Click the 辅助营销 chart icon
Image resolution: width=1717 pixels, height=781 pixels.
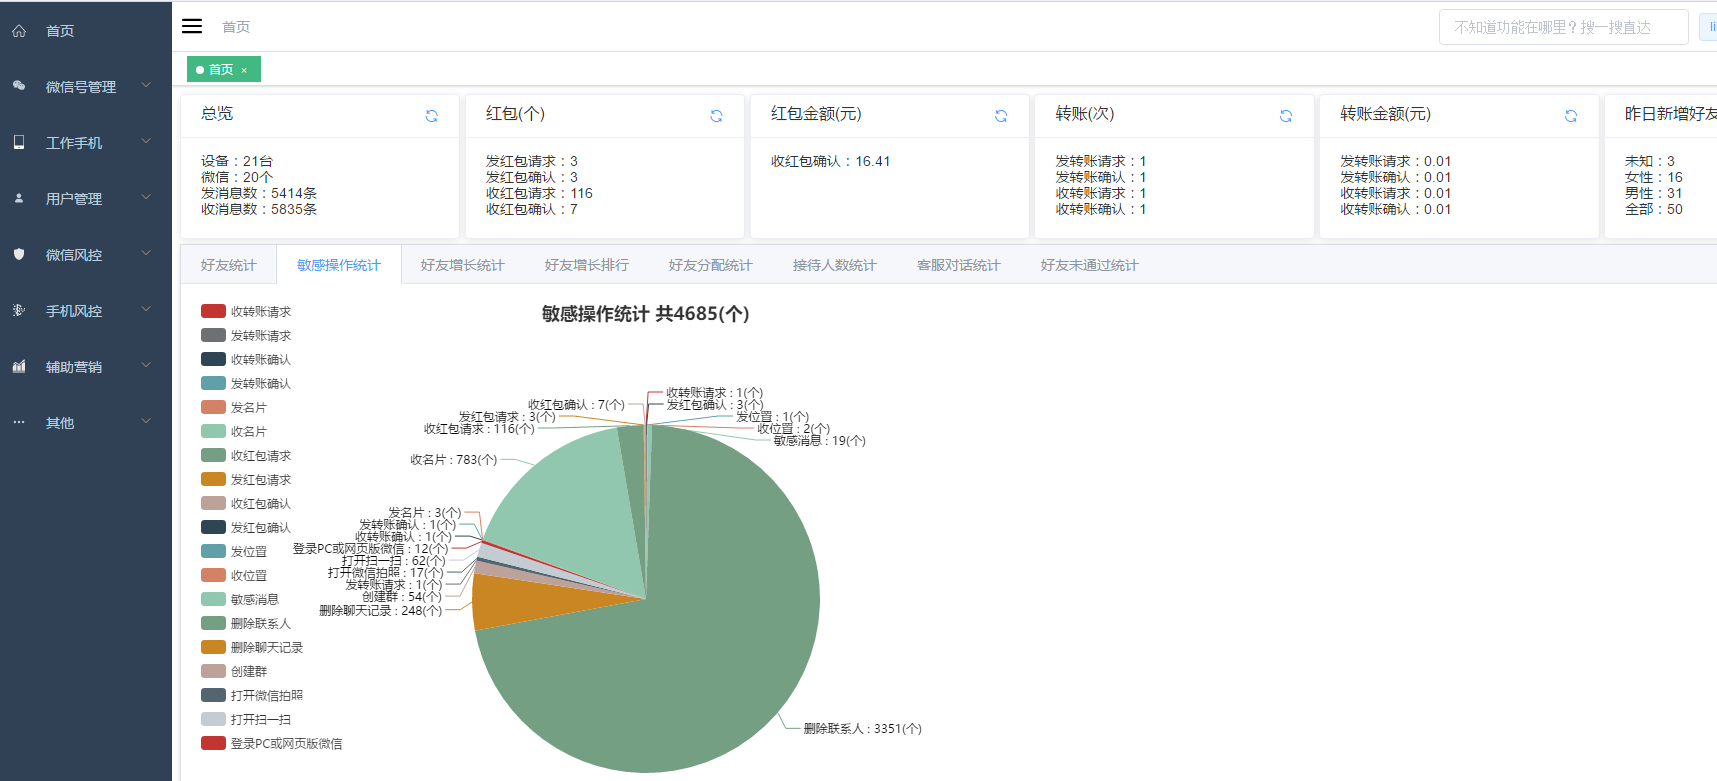[19, 366]
